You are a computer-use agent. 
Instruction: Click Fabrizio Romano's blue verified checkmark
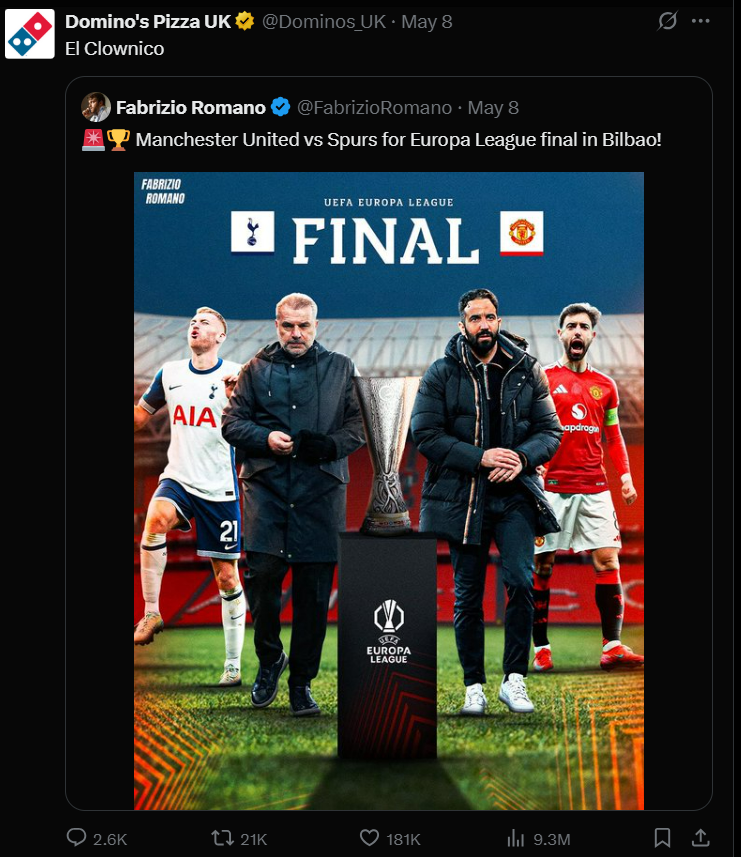coord(280,107)
